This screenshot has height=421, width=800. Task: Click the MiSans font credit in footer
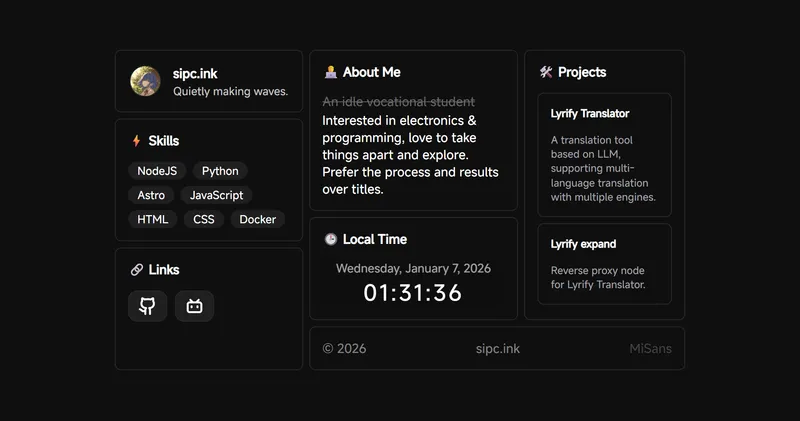pos(650,349)
